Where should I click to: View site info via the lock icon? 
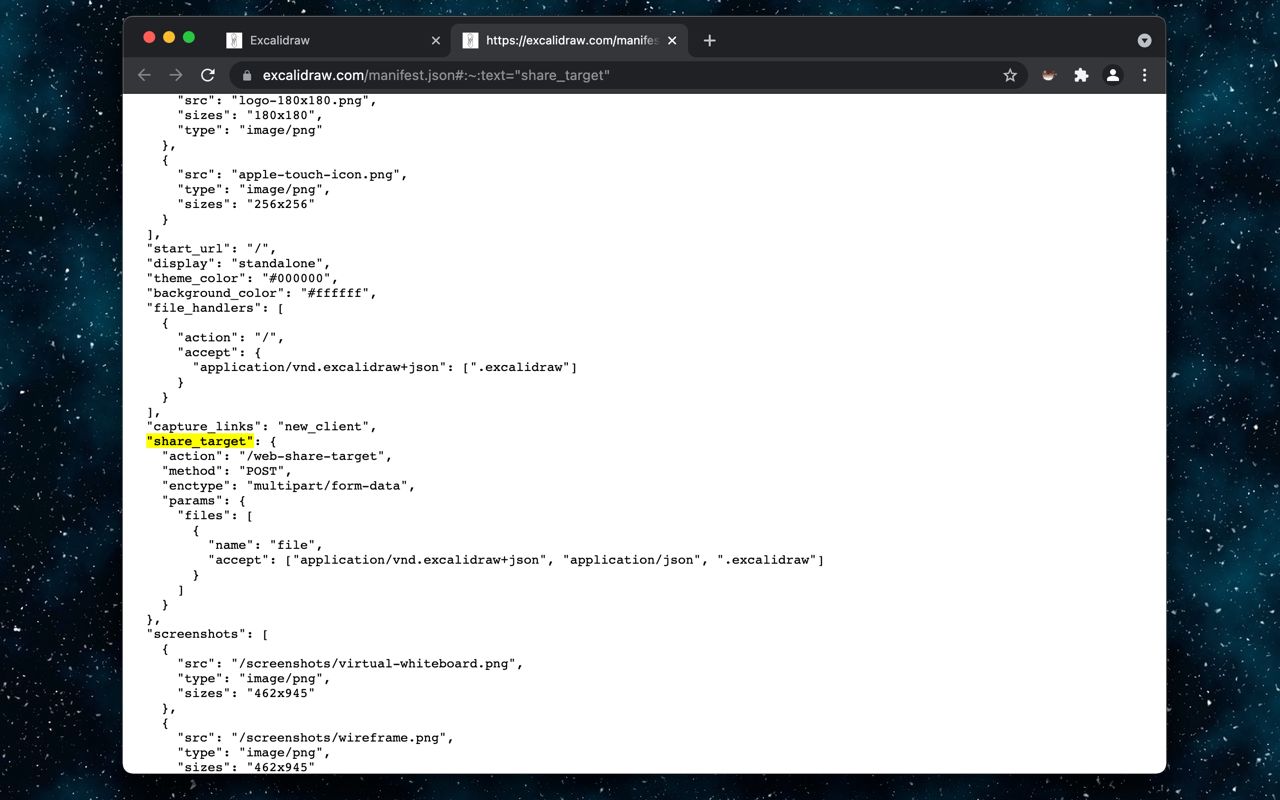point(247,75)
